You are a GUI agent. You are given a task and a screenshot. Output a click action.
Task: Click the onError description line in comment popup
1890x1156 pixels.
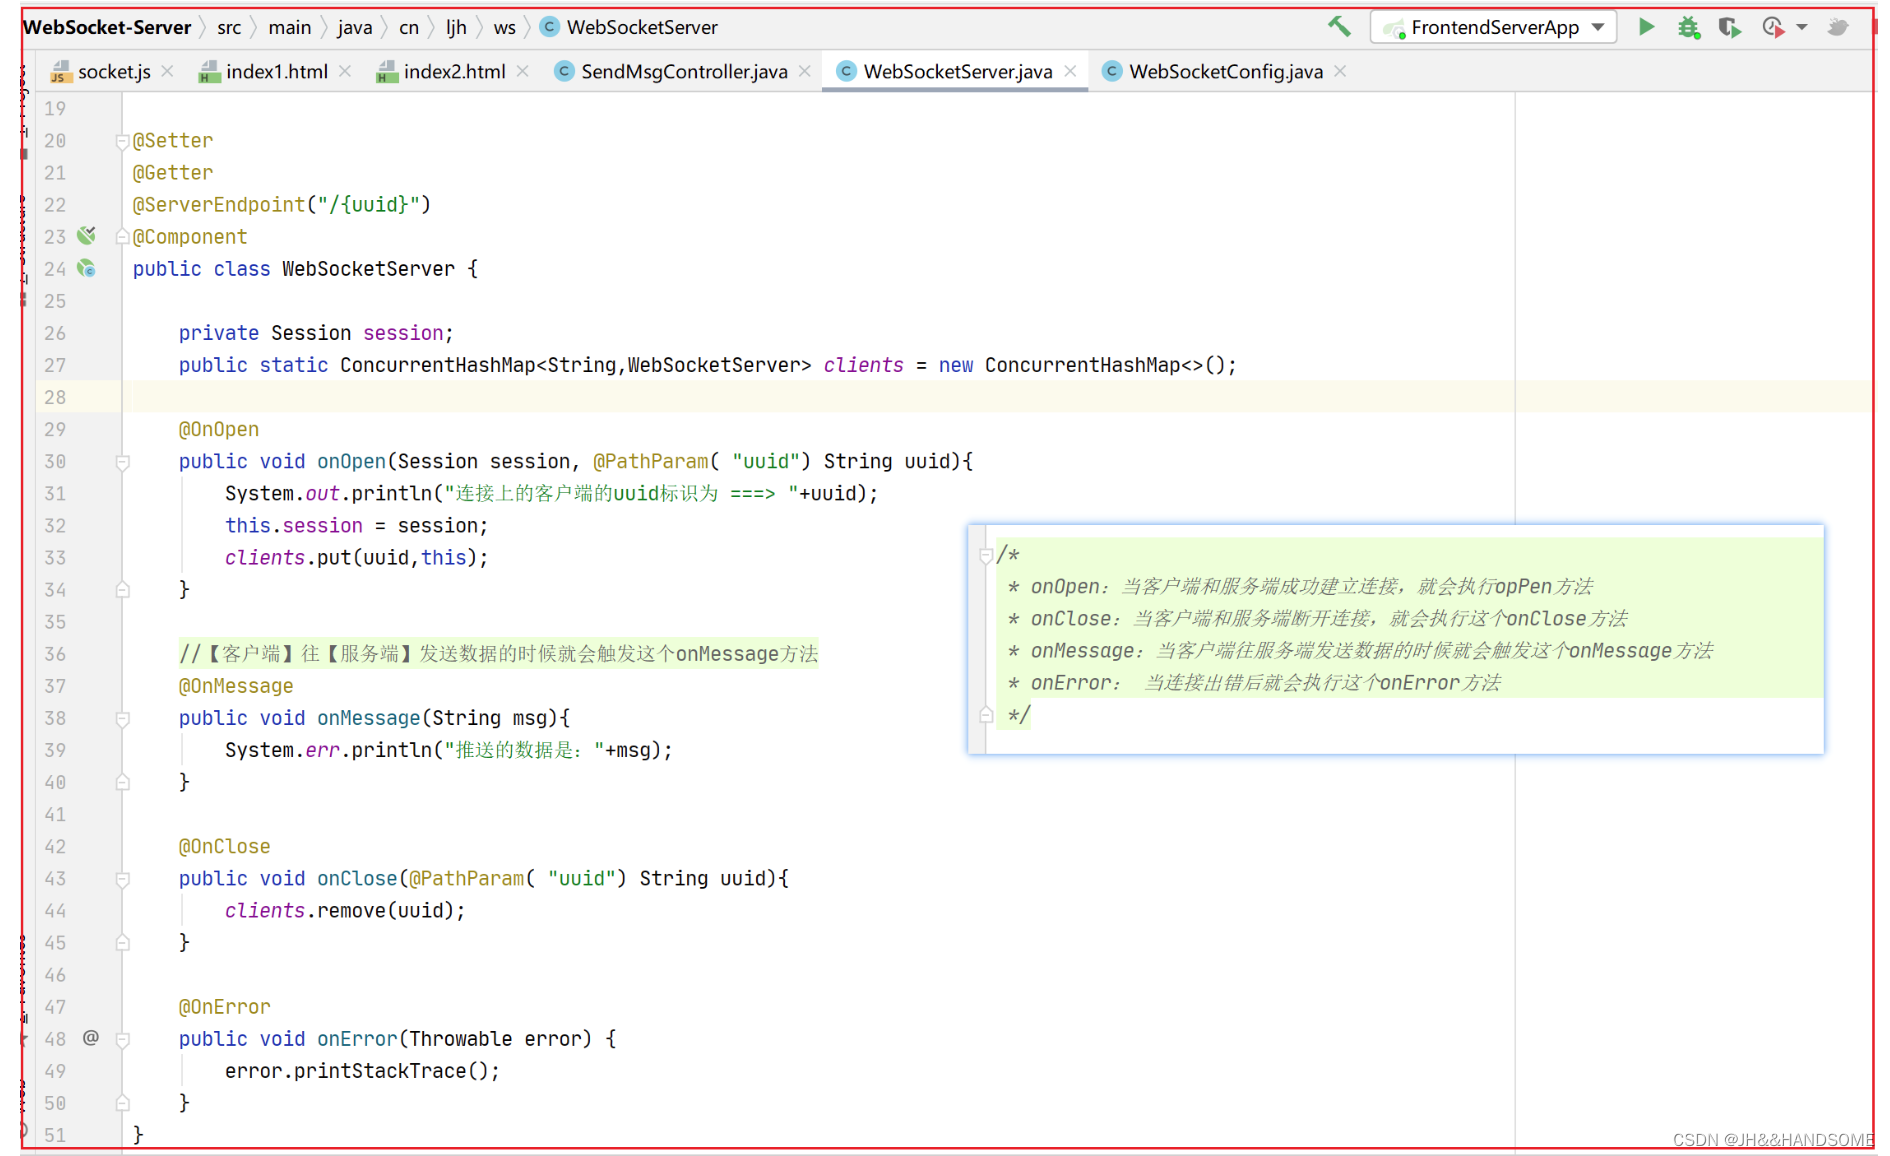click(1255, 683)
